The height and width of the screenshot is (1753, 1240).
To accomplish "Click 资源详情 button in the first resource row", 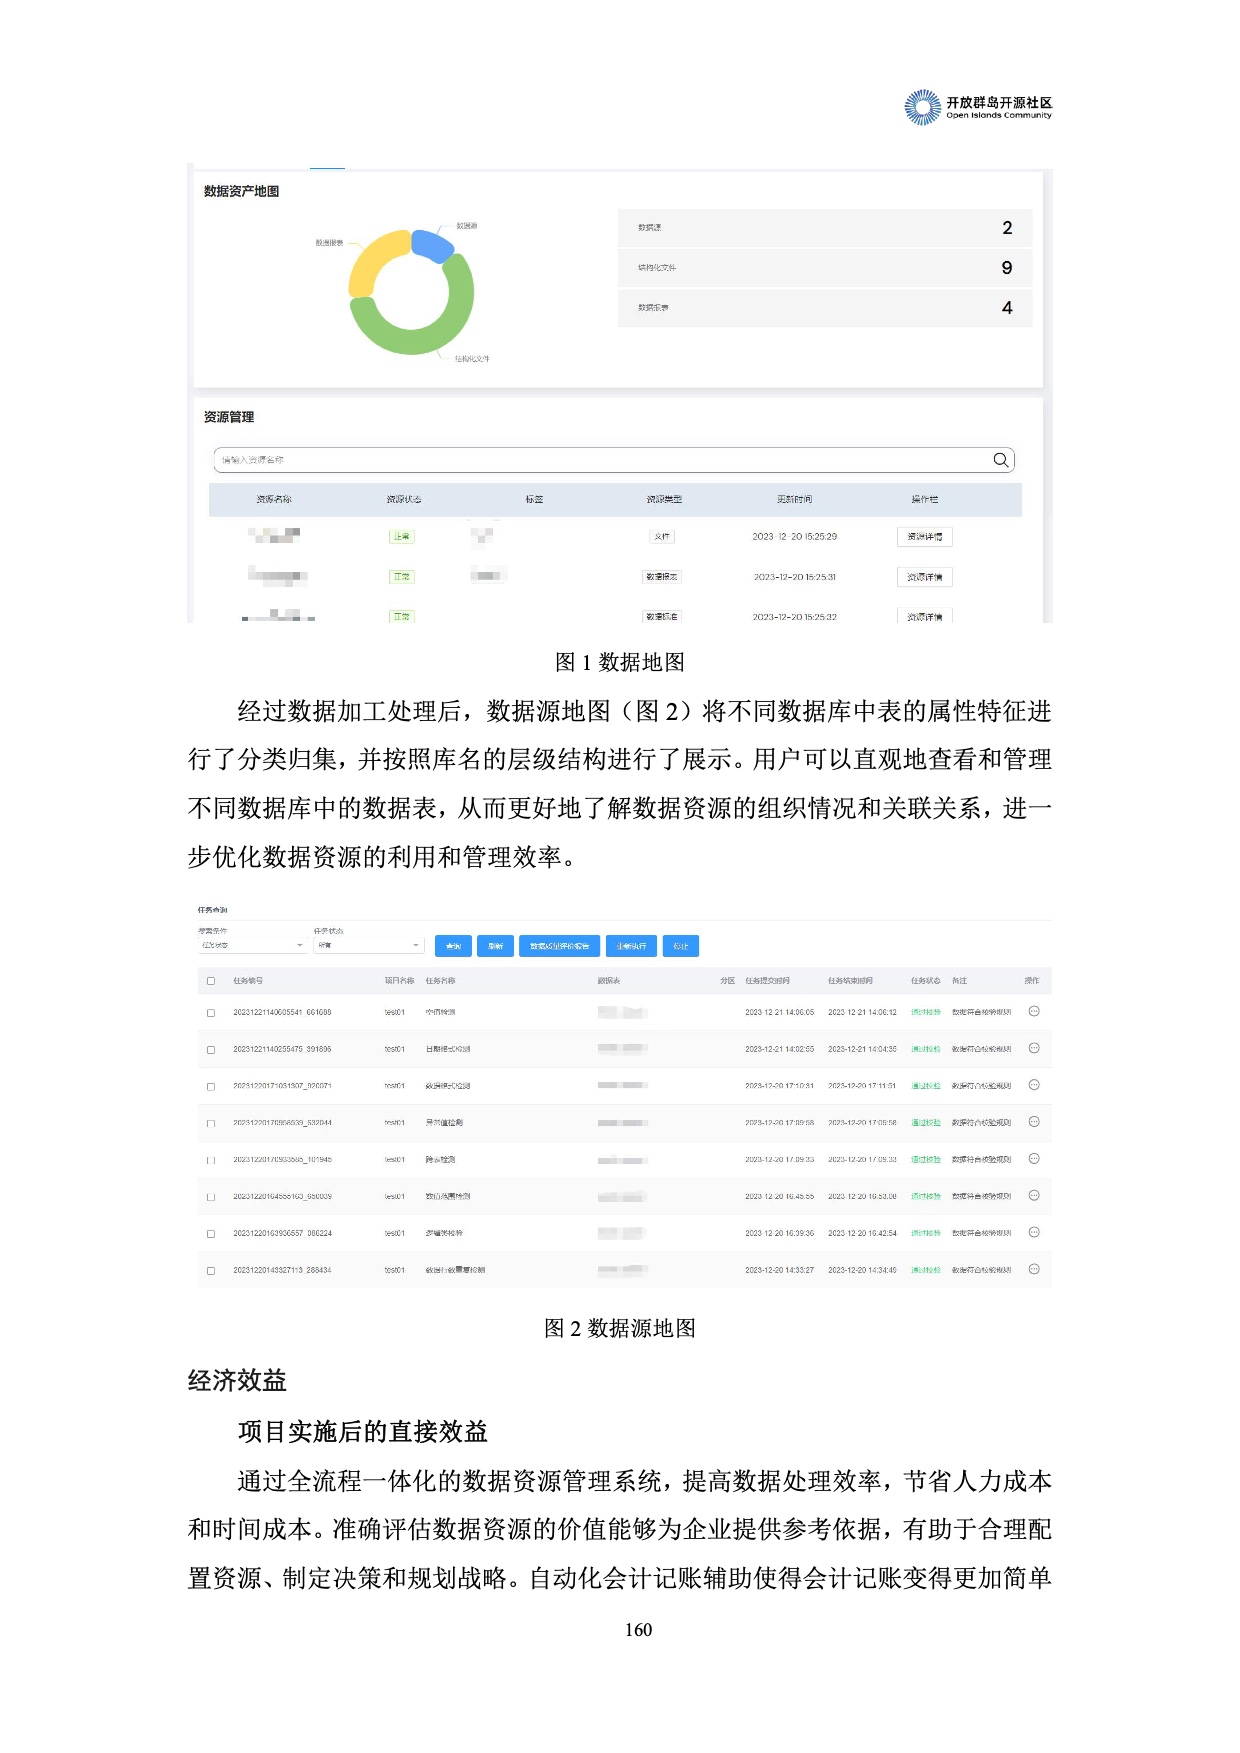I will pyautogui.click(x=924, y=537).
